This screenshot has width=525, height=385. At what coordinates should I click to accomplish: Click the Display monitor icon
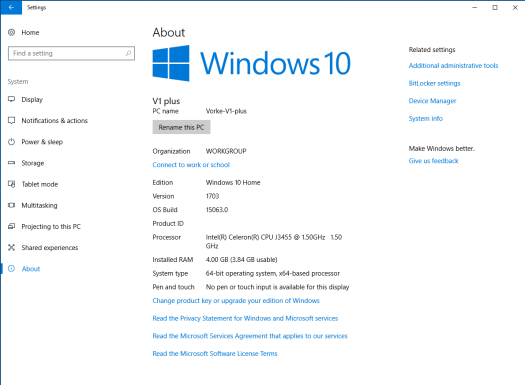coord(11,99)
